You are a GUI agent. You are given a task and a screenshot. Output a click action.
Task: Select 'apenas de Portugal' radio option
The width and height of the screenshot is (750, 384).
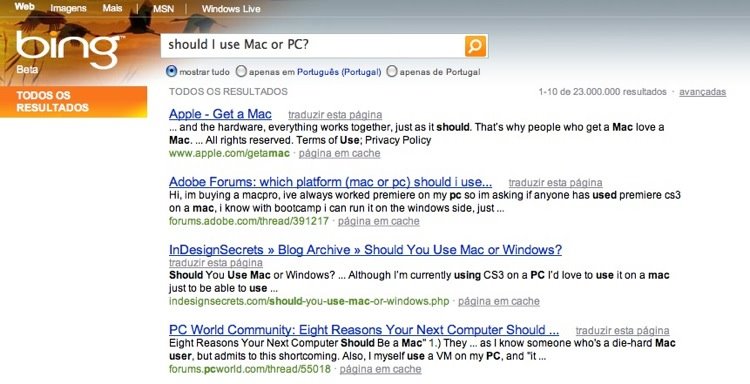click(x=392, y=72)
